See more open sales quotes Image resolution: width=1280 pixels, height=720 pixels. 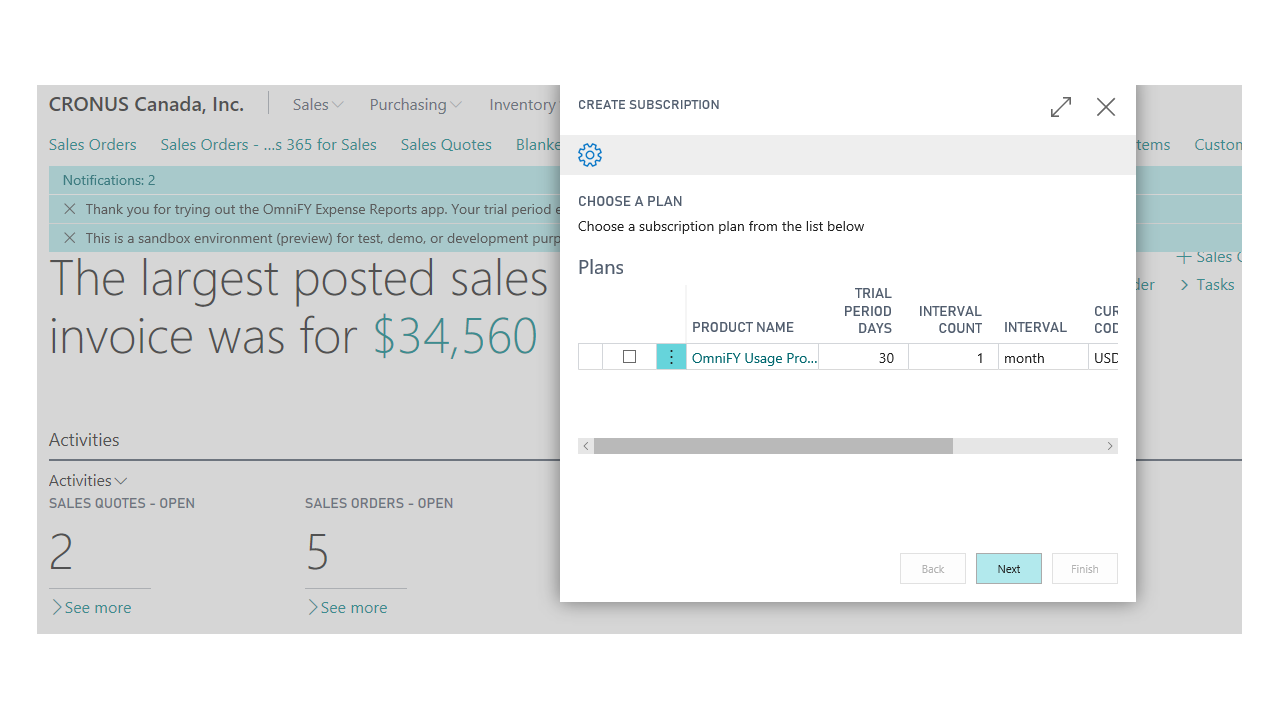click(91, 608)
